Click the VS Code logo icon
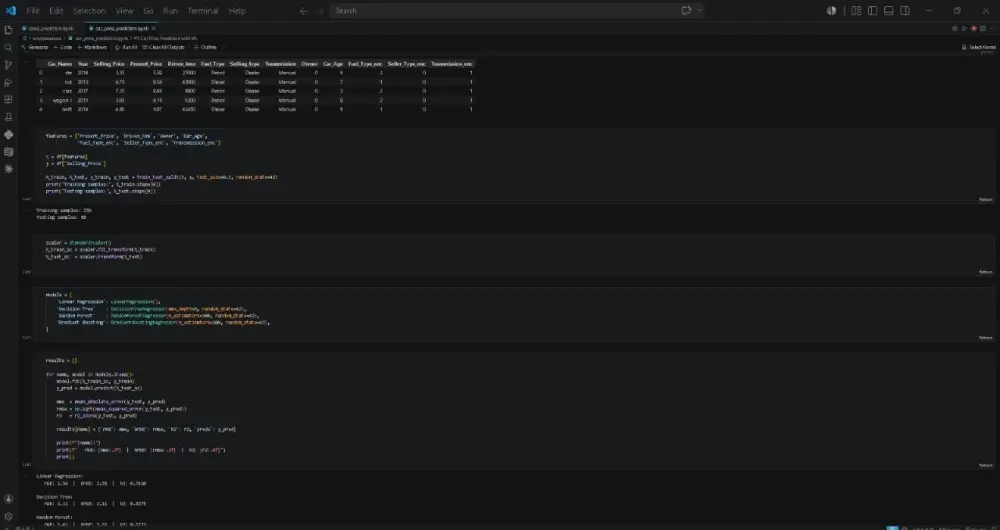The image size is (1000, 530). click(10, 11)
